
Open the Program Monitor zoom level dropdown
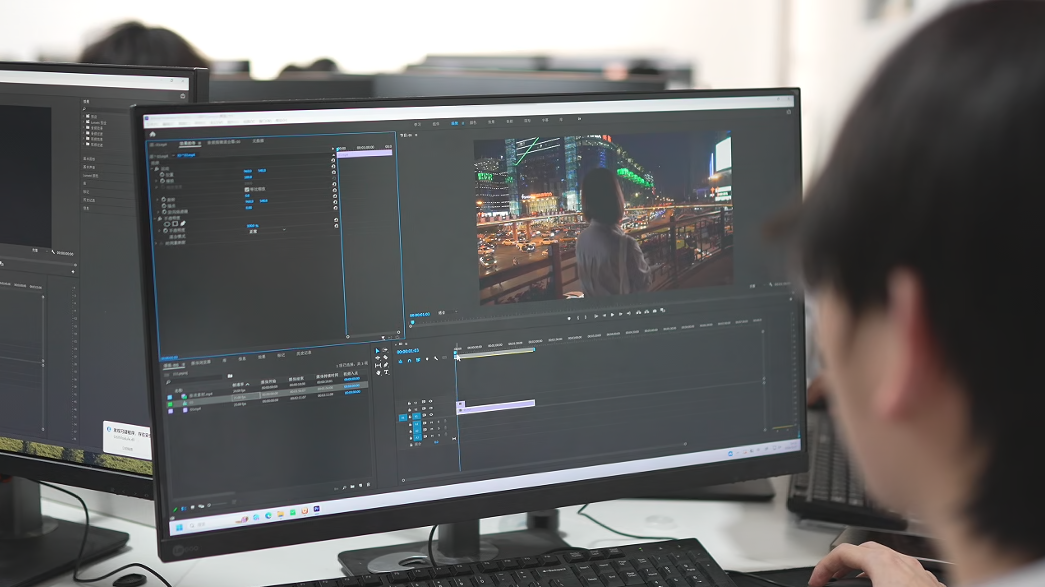point(444,313)
